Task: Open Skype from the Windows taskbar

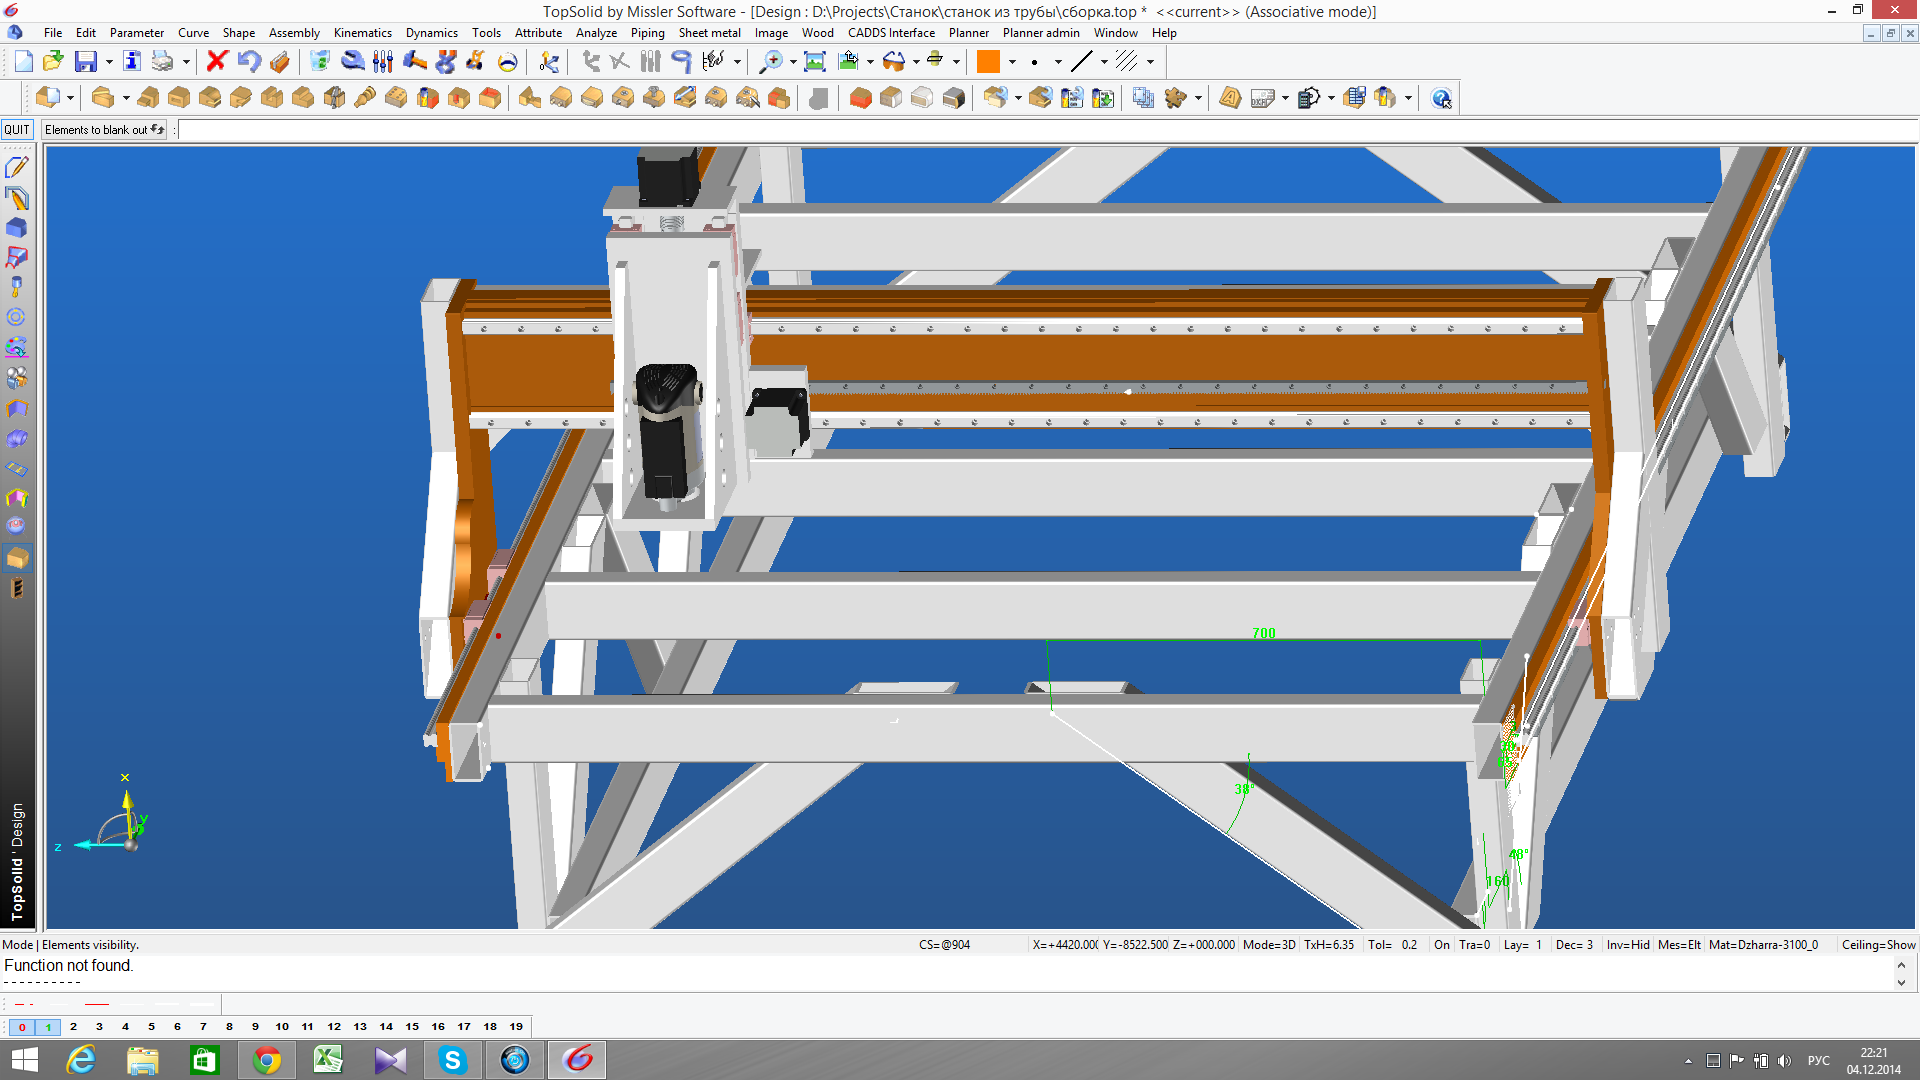Action: pos(452,1060)
